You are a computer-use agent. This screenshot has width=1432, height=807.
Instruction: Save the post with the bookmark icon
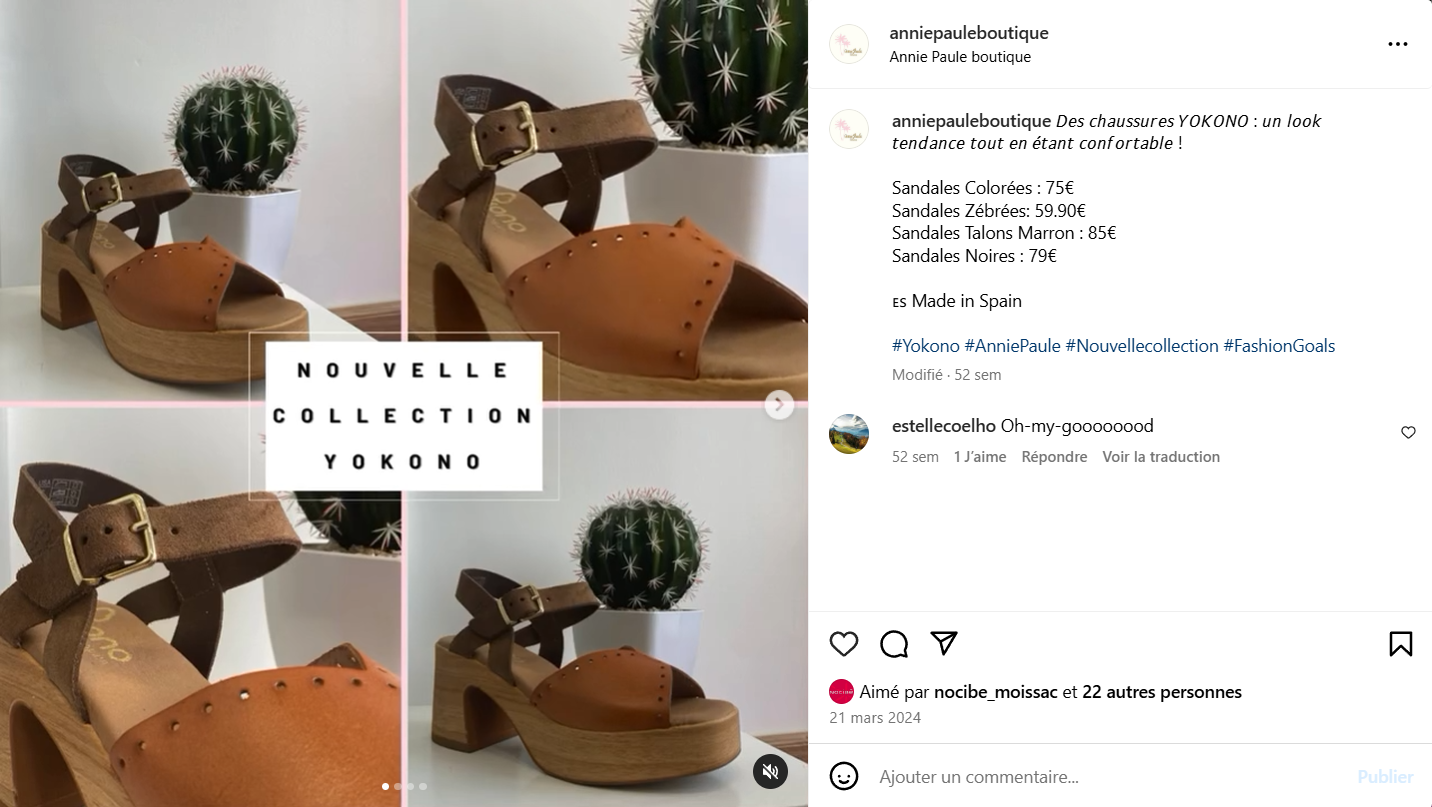[x=1401, y=644]
